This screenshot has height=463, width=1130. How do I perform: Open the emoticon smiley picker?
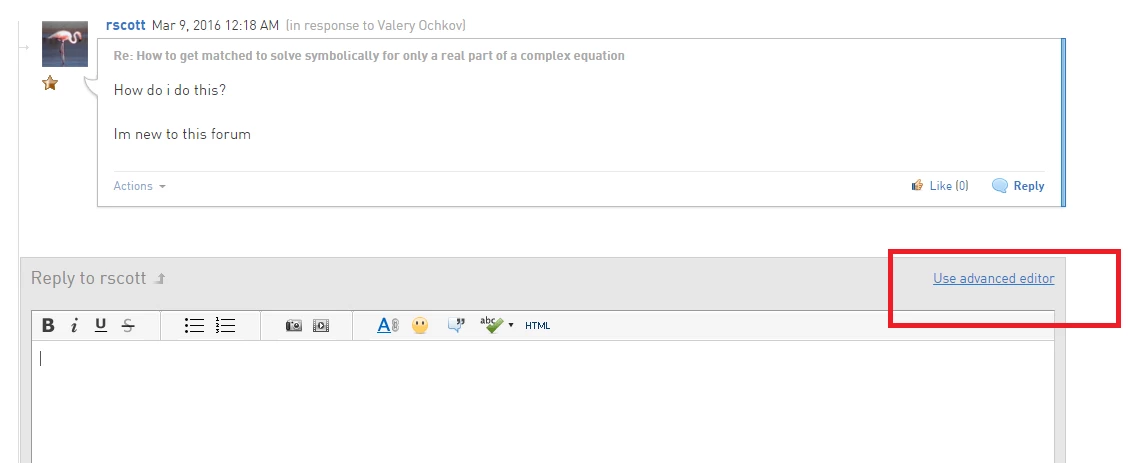(420, 325)
